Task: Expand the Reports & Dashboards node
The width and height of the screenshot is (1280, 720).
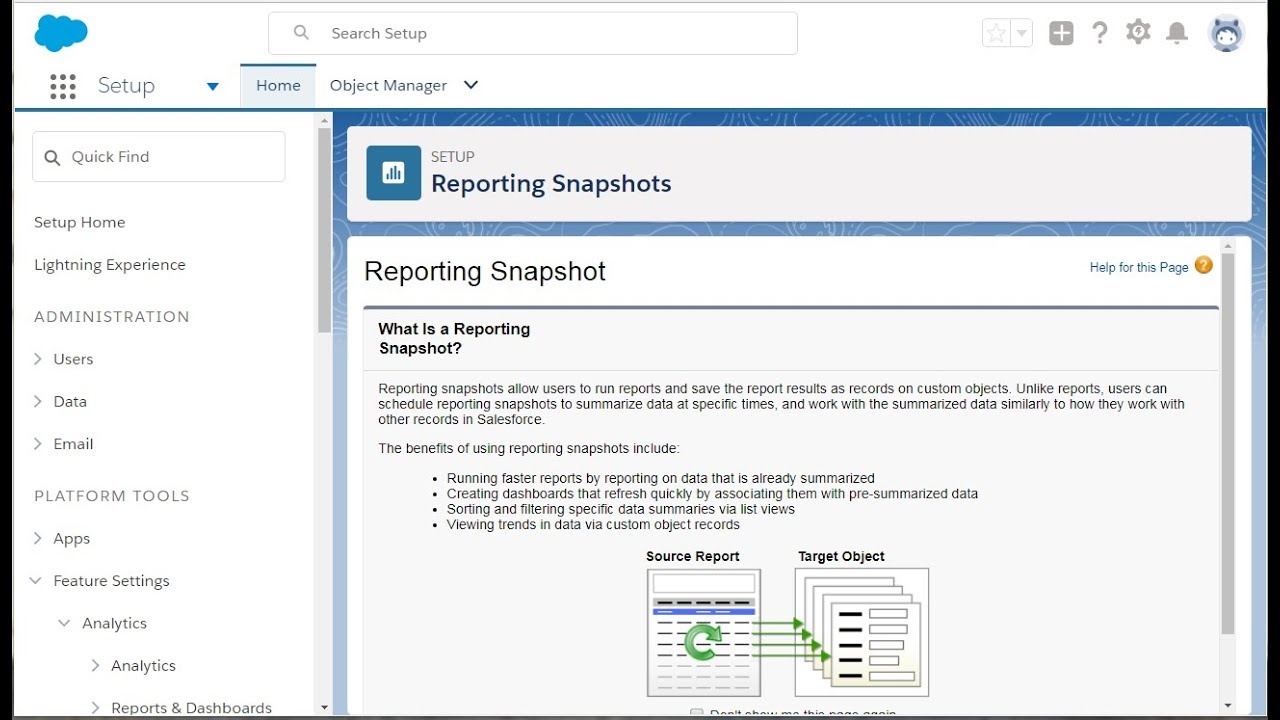Action: tap(95, 708)
